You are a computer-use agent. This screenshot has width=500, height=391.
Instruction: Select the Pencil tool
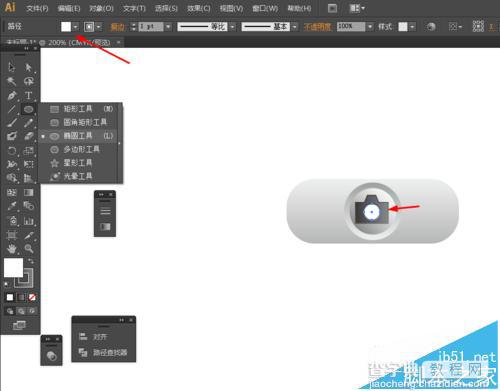[28, 123]
